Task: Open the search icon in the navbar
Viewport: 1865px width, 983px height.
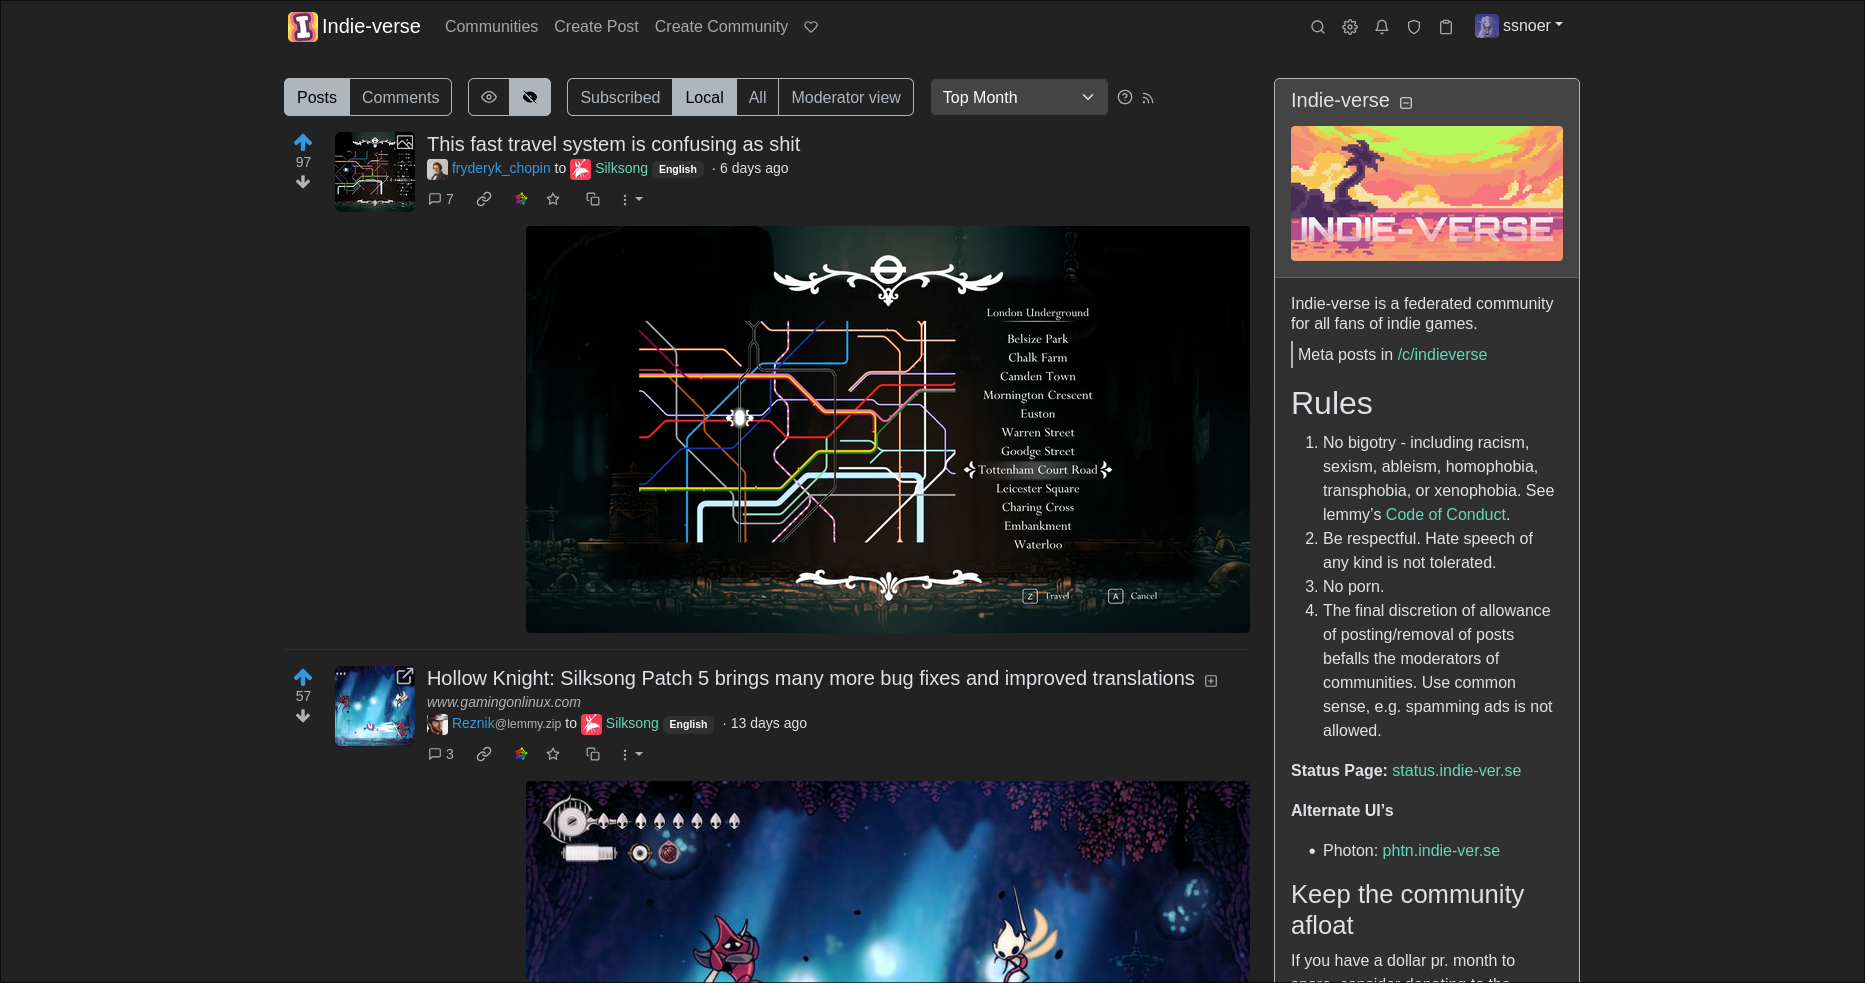Action: tap(1318, 27)
